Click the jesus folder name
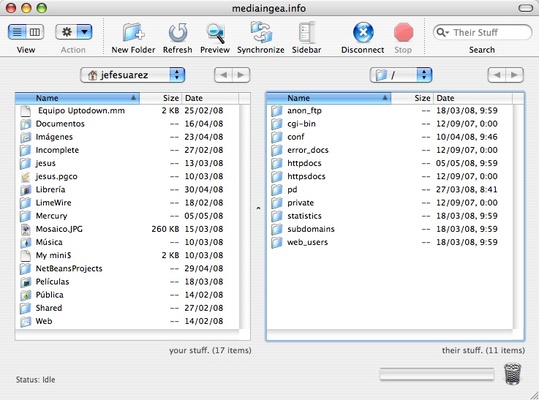 pos(45,163)
